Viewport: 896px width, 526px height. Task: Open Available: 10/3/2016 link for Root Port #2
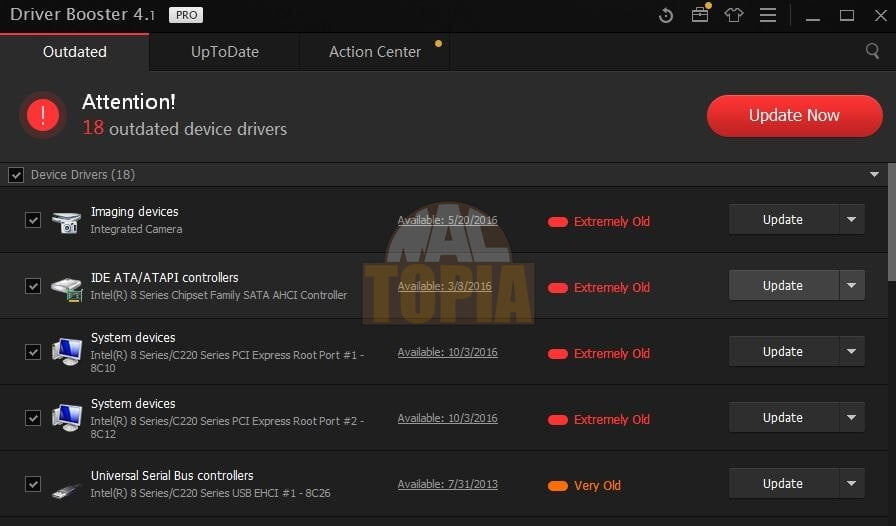[447, 418]
